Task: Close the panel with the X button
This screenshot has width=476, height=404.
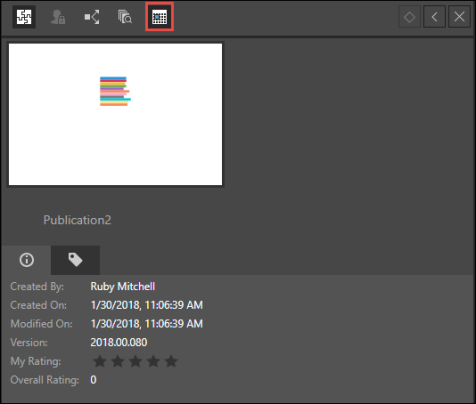Action: tap(459, 17)
